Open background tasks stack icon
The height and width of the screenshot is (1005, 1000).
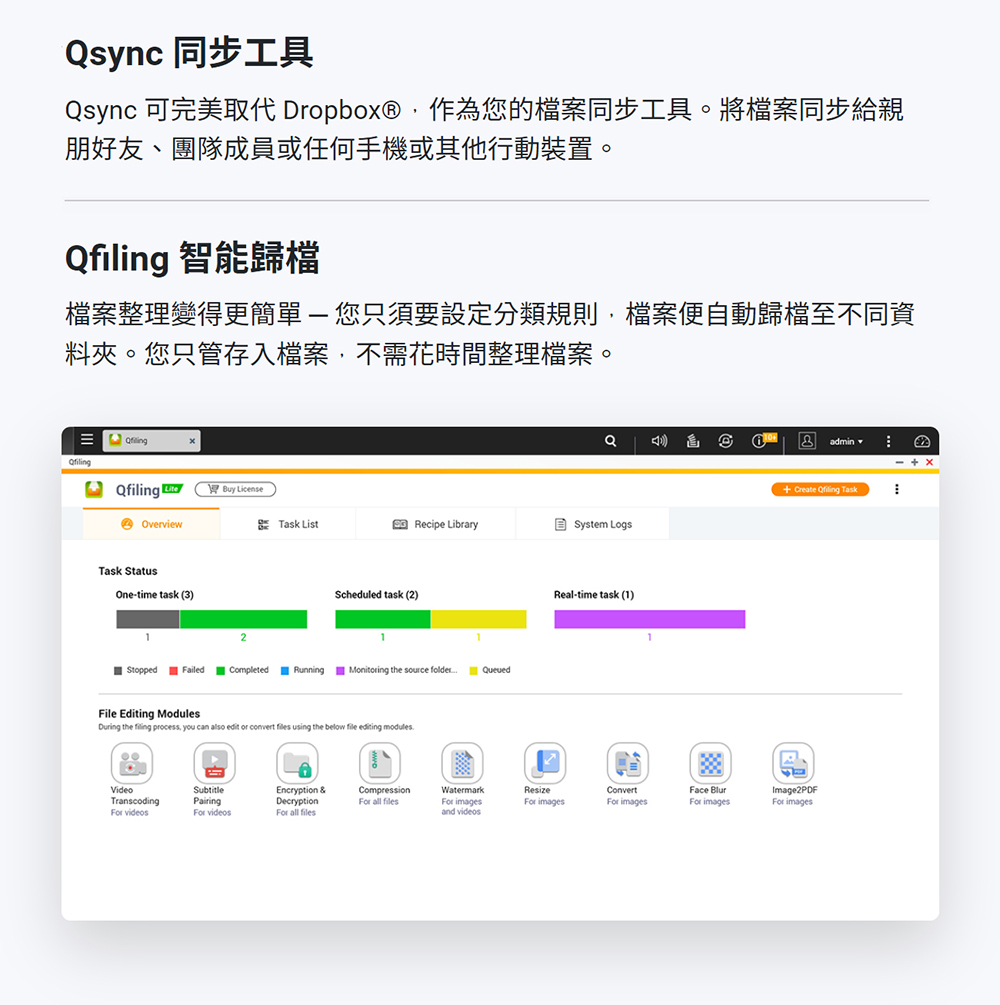tap(693, 441)
